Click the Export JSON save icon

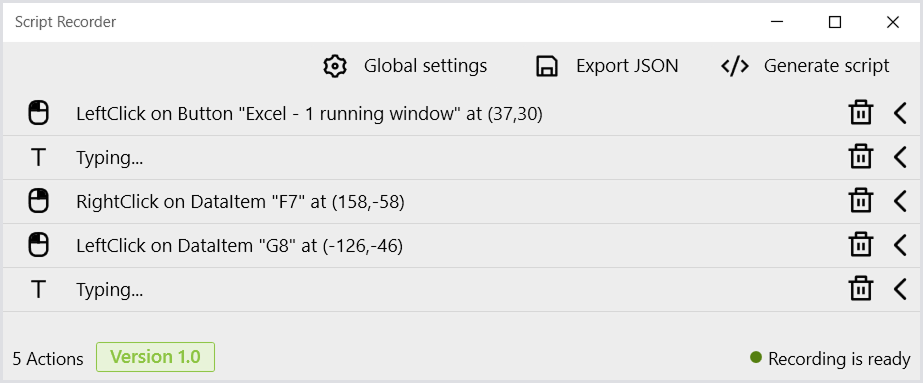547,66
